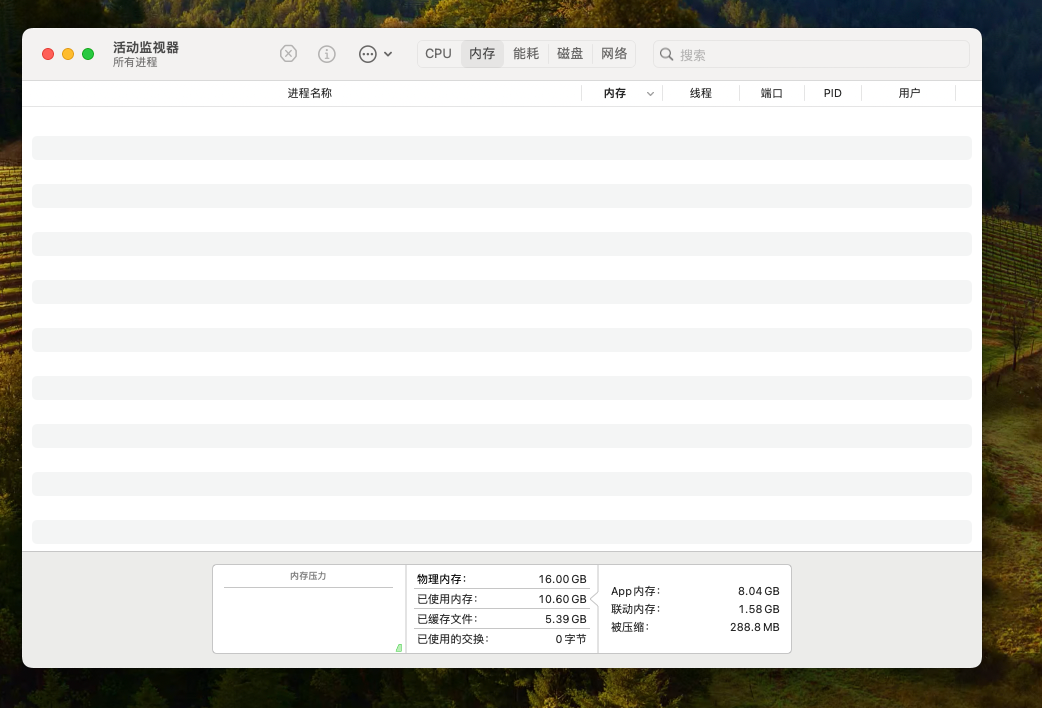Open the process info inspector icon
The width and height of the screenshot is (1042, 708).
[x=327, y=54]
